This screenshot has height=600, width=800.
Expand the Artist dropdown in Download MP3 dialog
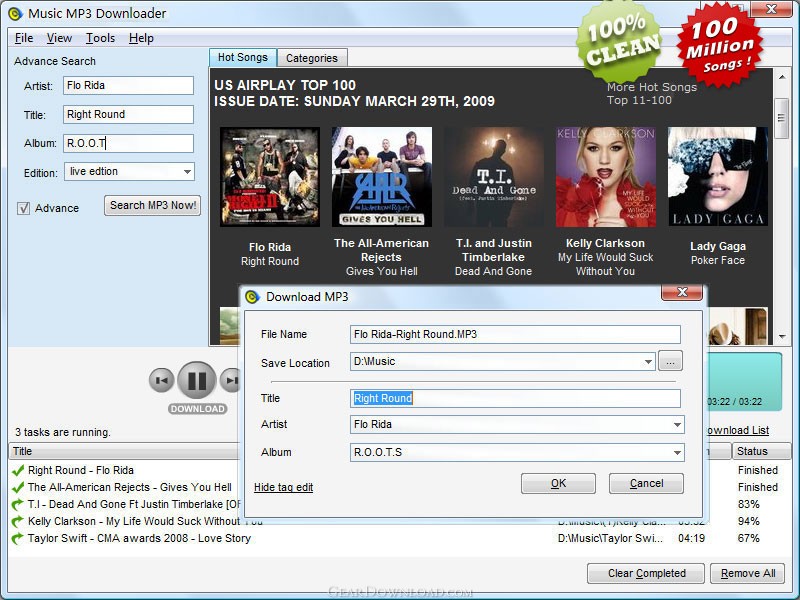click(677, 424)
